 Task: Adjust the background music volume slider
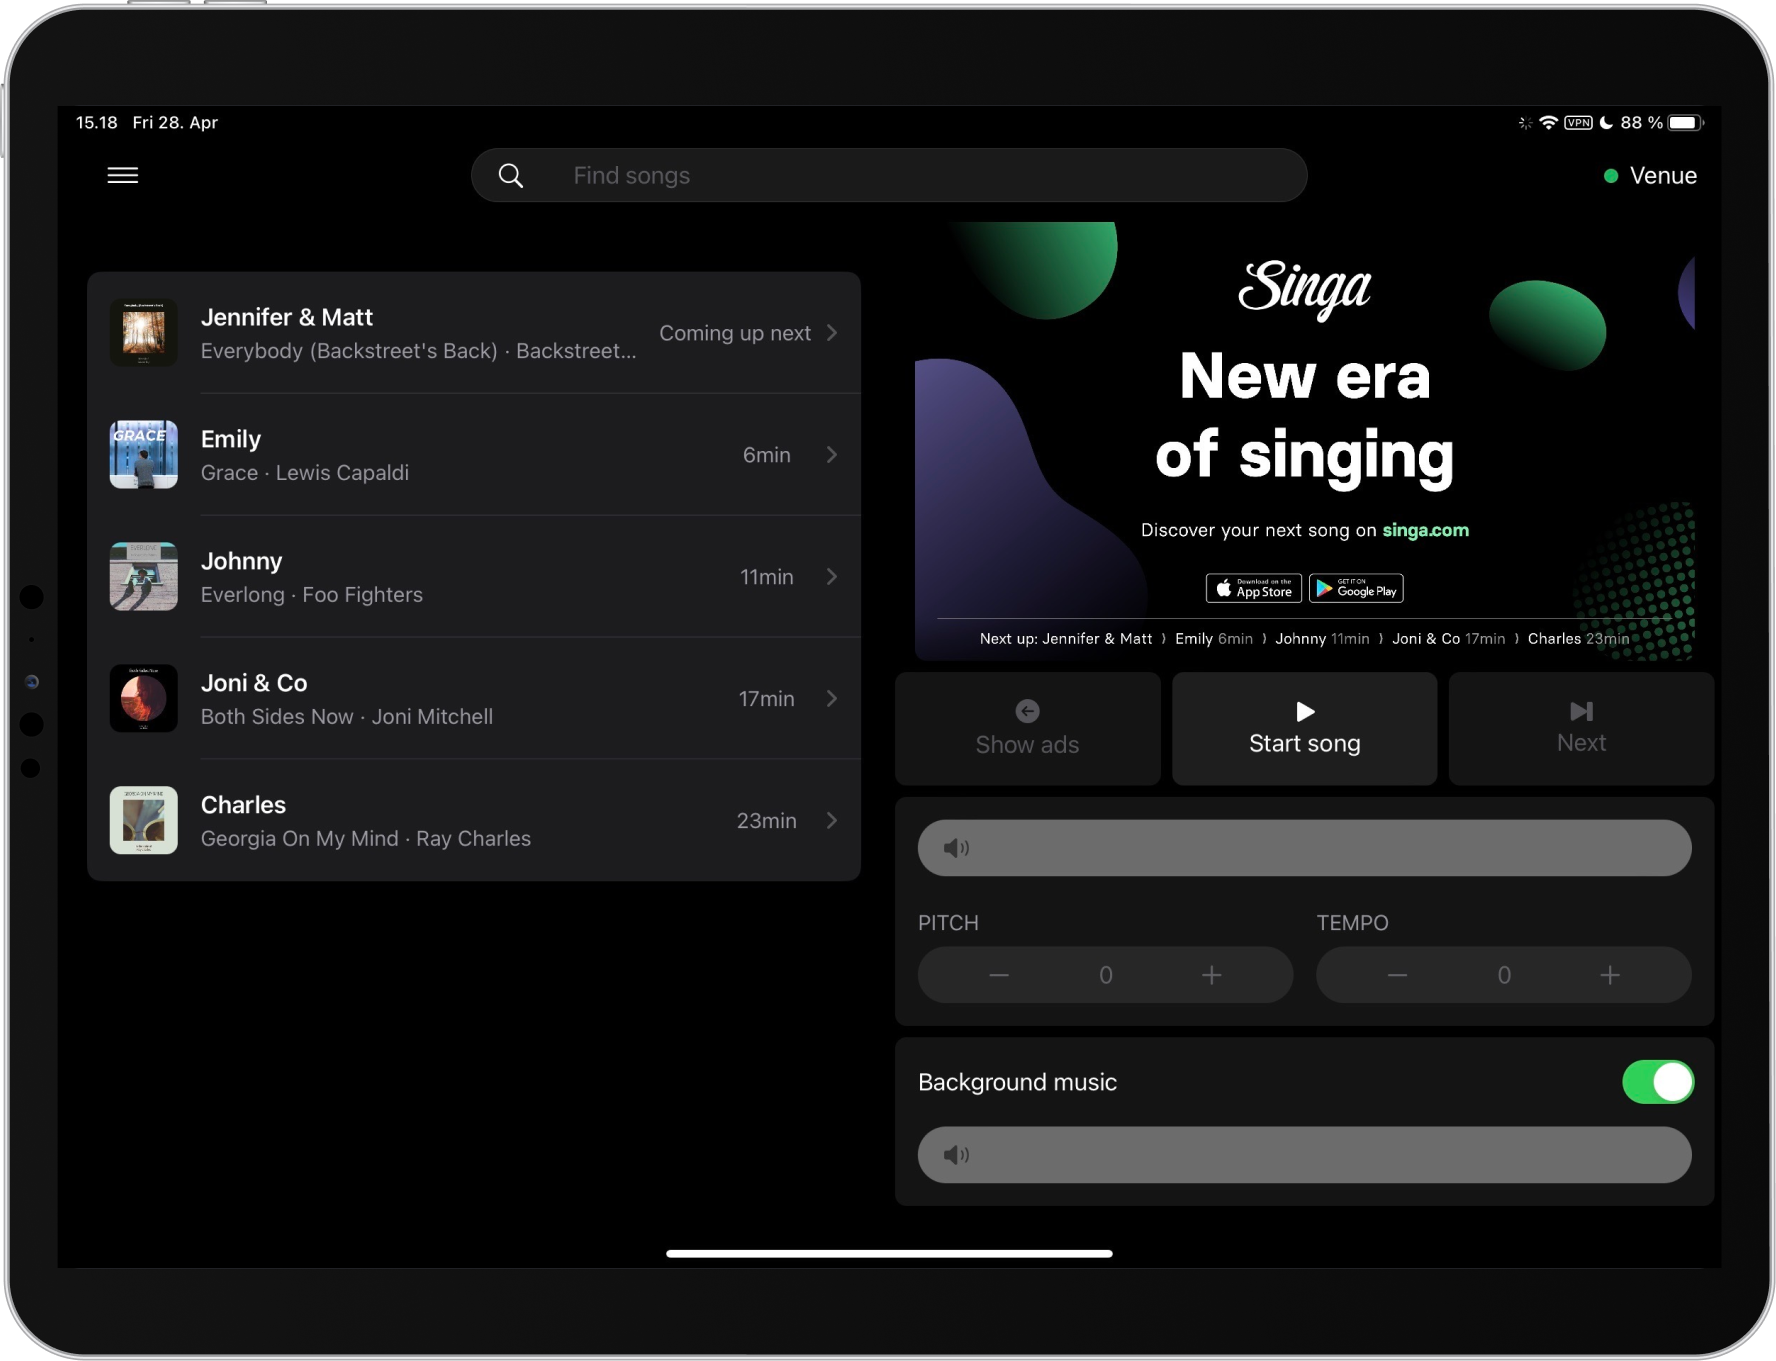pyautogui.click(x=1305, y=1155)
